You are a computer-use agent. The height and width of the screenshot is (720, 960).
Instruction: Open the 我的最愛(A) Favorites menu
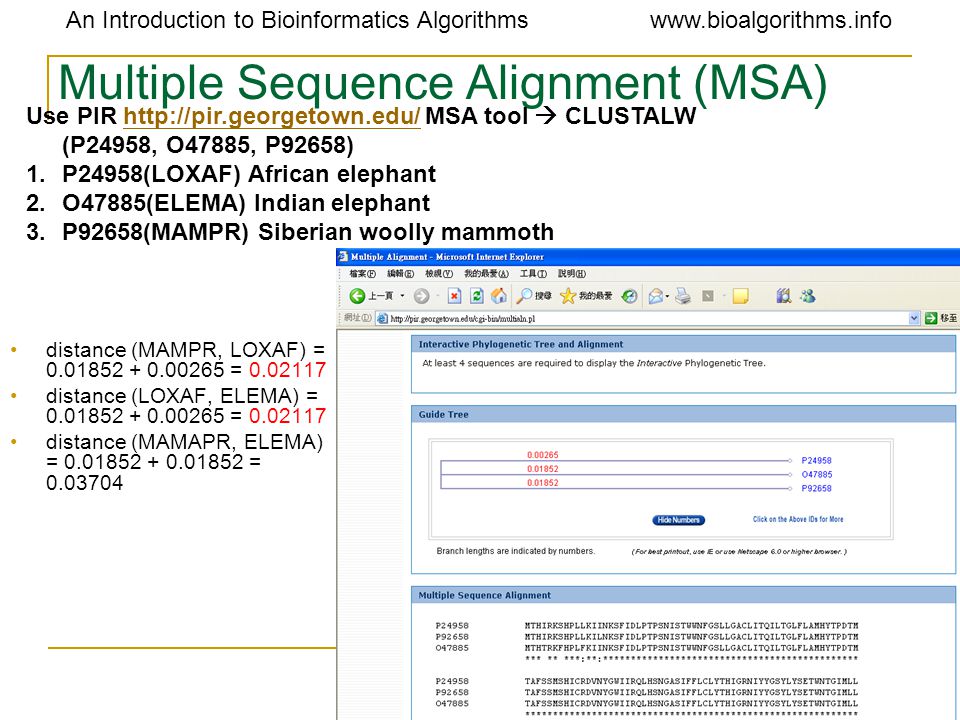[x=486, y=274]
